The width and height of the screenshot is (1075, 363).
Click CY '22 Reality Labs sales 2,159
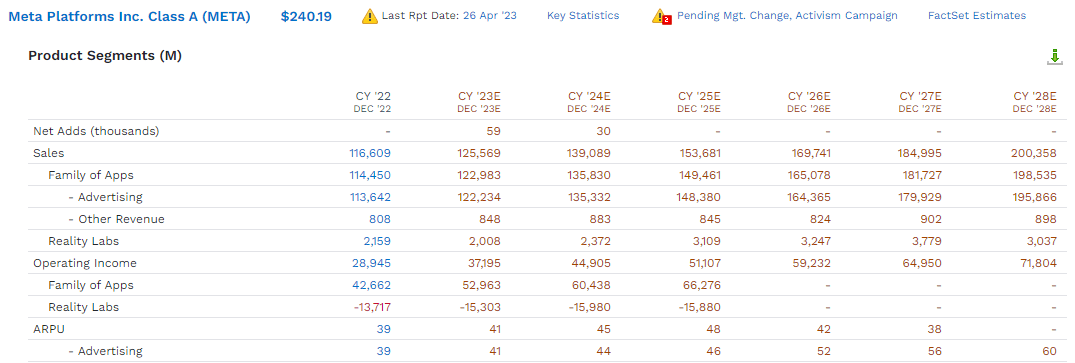tap(376, 241)
